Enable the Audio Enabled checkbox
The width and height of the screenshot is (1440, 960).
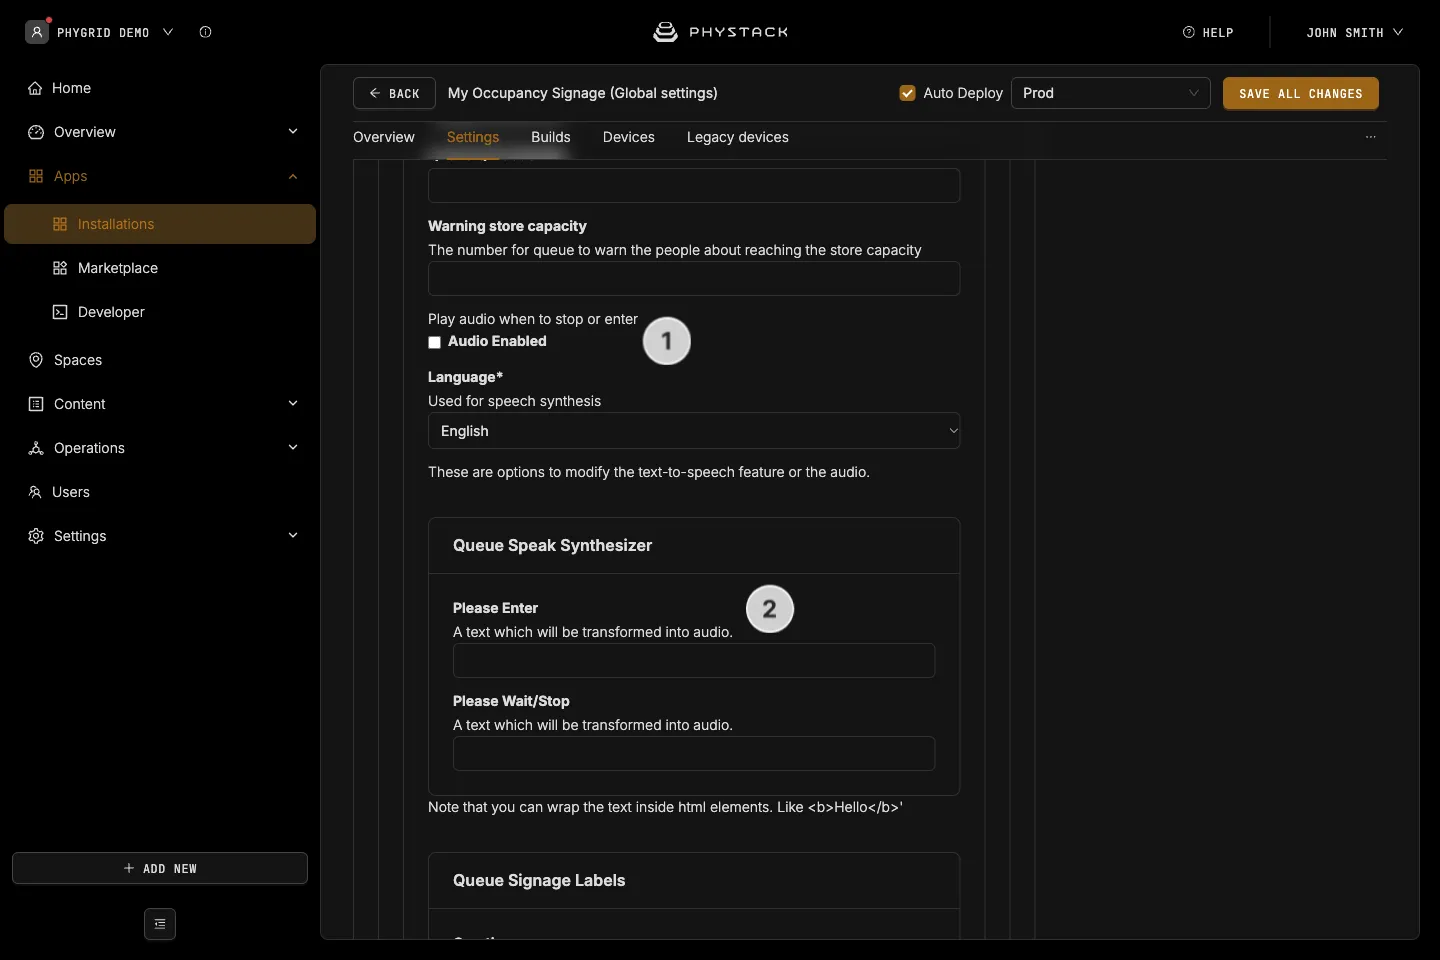(x=435, y=342)
